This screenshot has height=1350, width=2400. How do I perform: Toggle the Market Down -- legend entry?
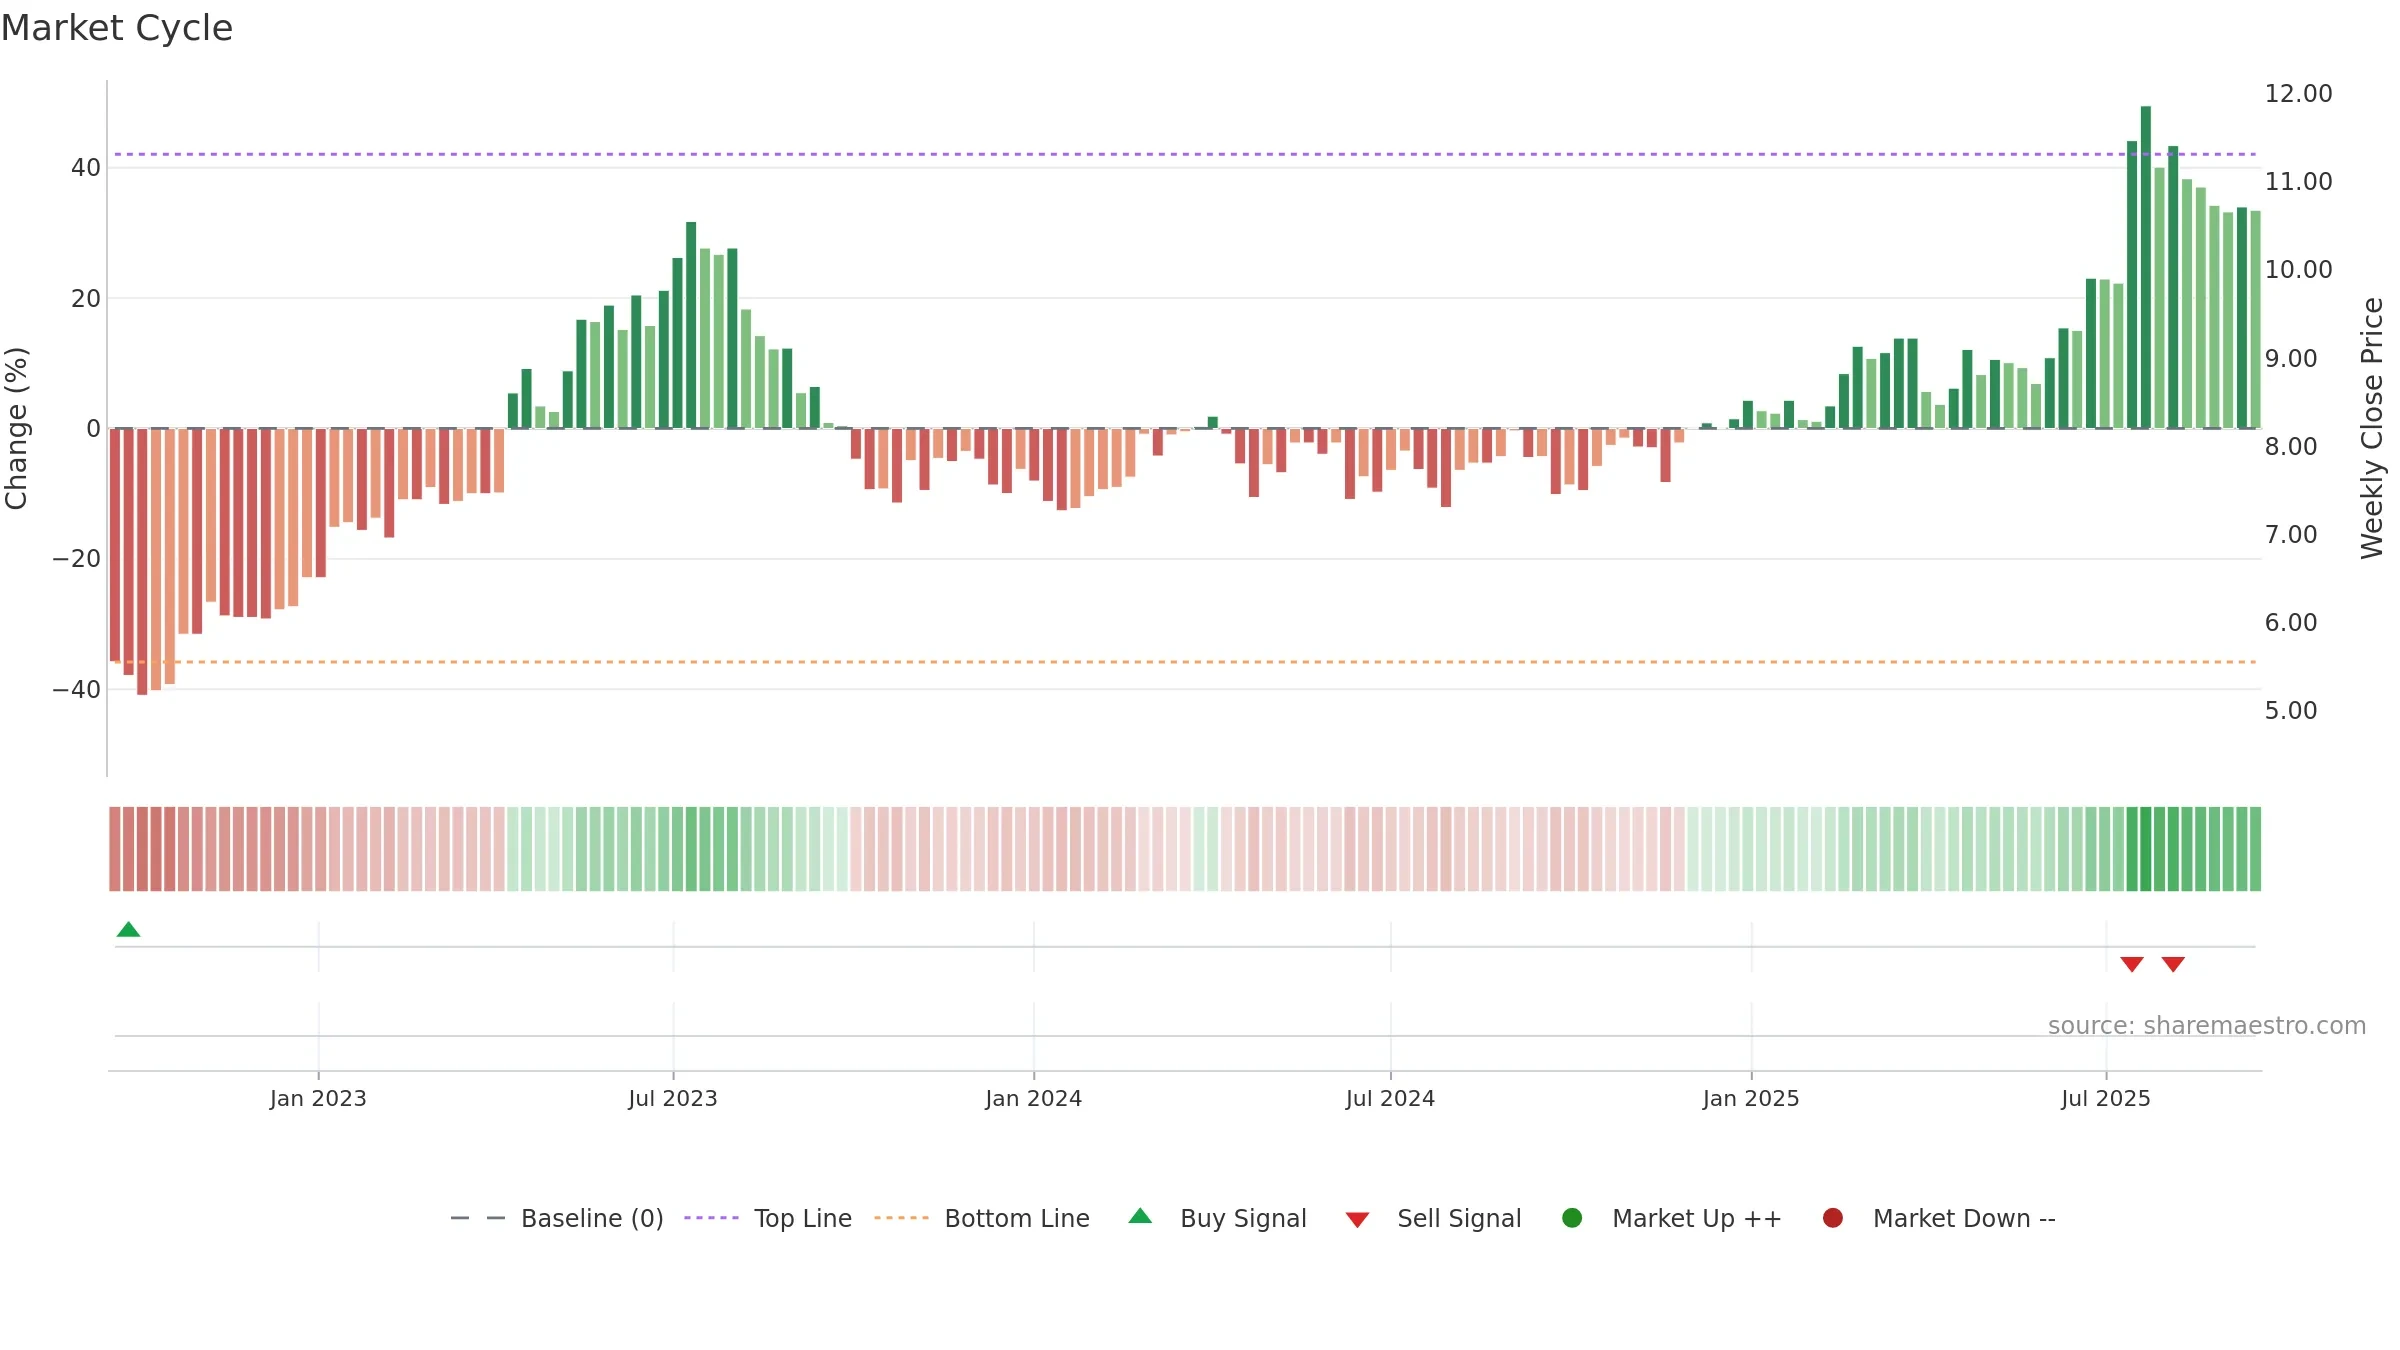1939,1219
